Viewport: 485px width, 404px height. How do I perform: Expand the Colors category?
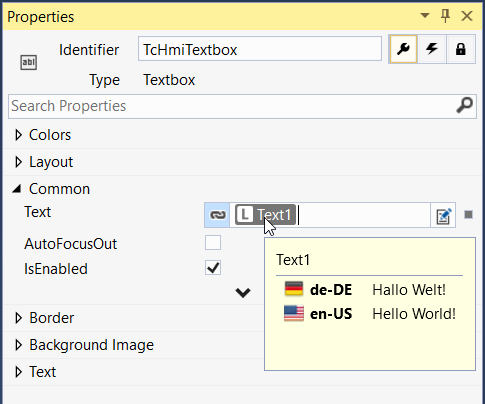(x=18, y=135)
